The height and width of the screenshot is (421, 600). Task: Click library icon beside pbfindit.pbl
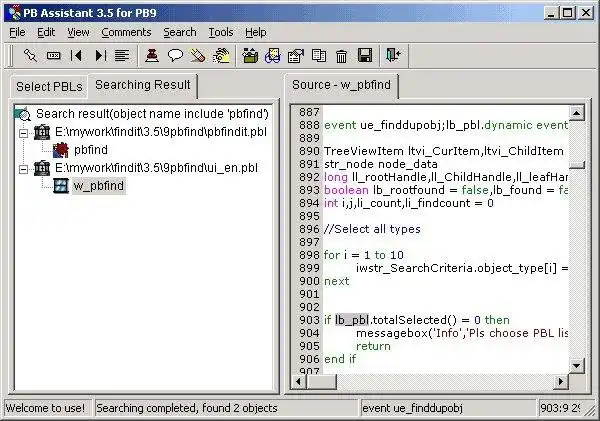(x=42, y=132)
